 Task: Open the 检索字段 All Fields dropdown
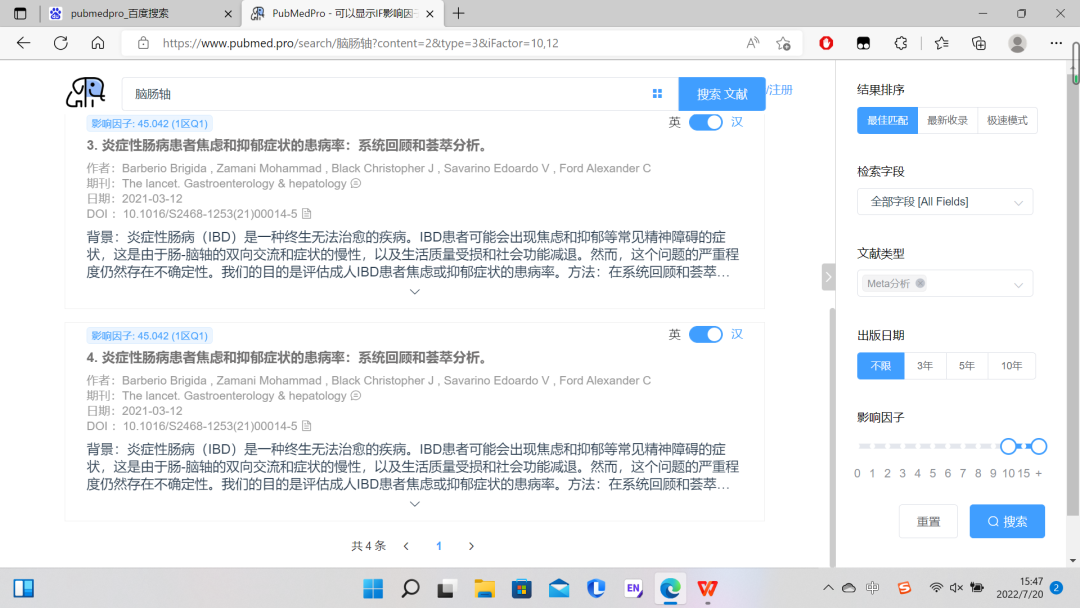point(944,201)
